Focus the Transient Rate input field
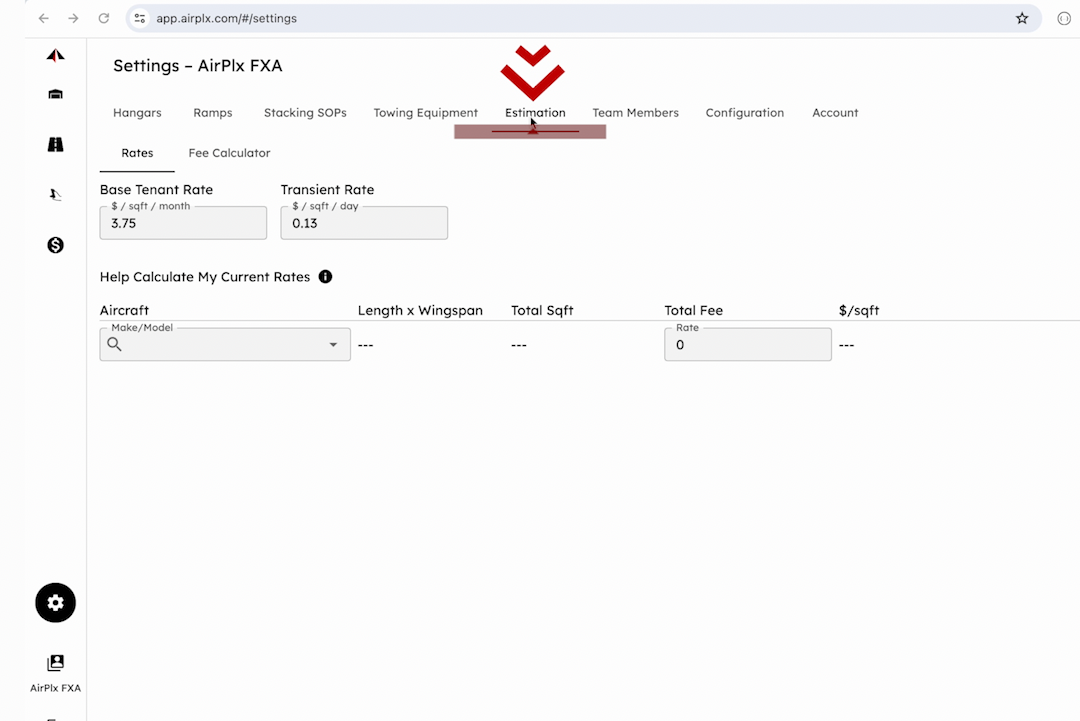The width and height of the screenshot is (1080, 721). click(x=364, y=224)
